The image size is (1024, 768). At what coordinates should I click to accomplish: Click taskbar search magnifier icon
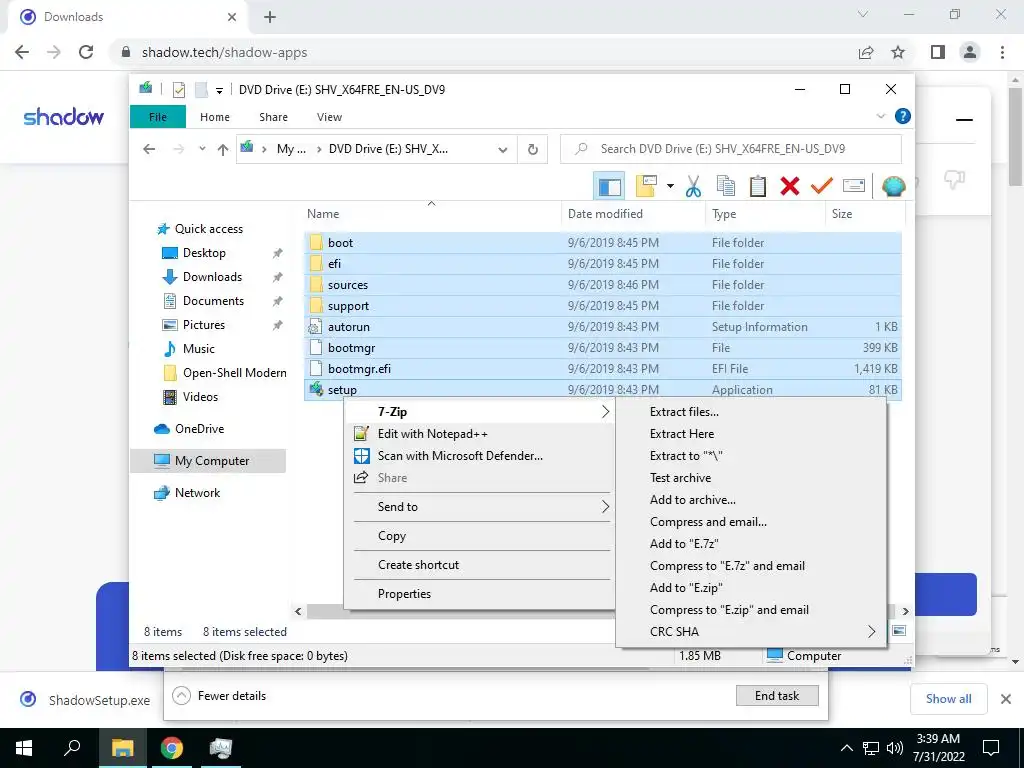click(72, 748)
